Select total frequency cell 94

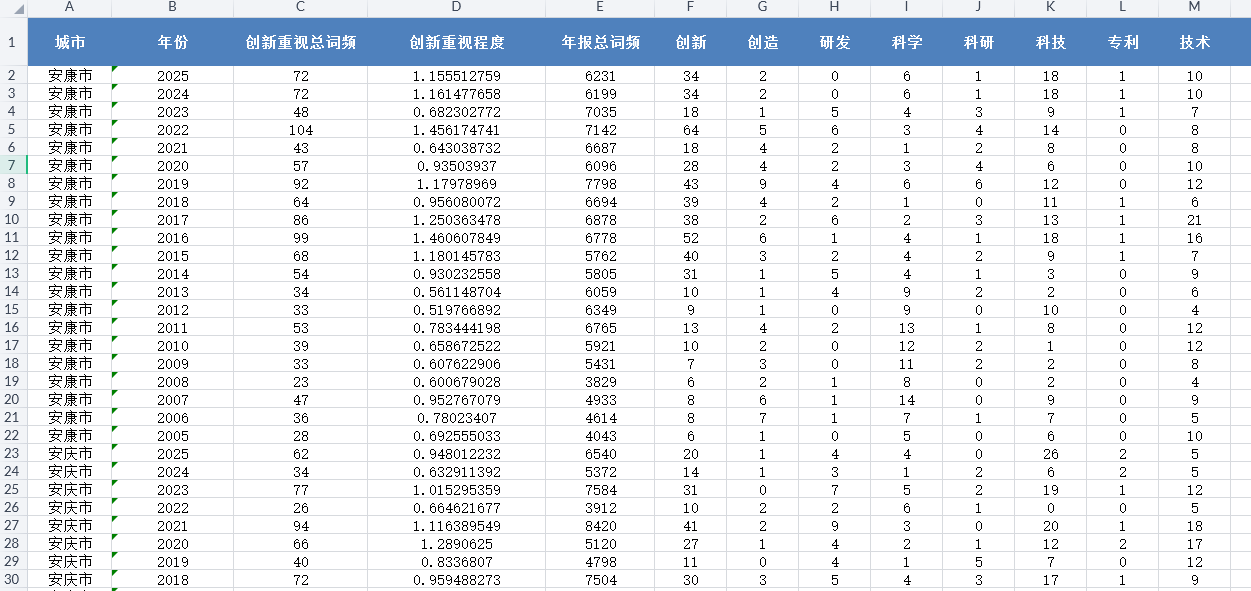[x=300, y=525]
